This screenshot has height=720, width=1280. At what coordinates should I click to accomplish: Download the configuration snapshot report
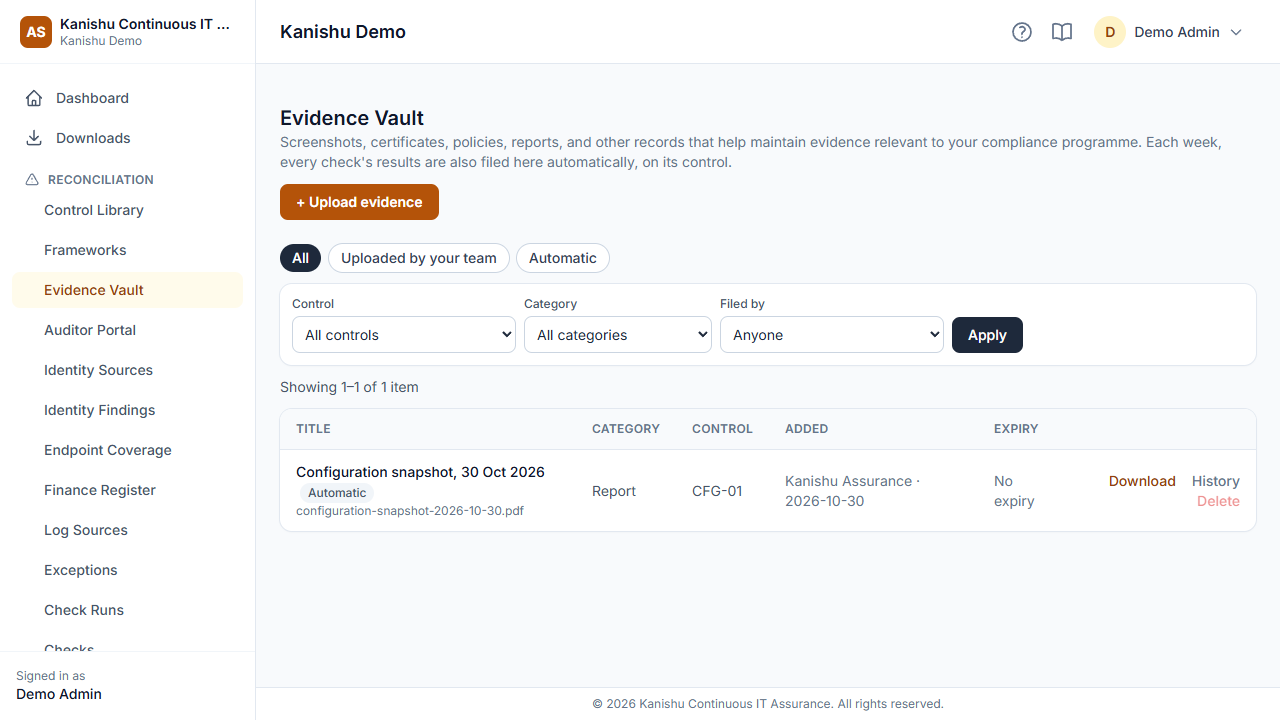pyautogui.click(x=1142, y=481)
